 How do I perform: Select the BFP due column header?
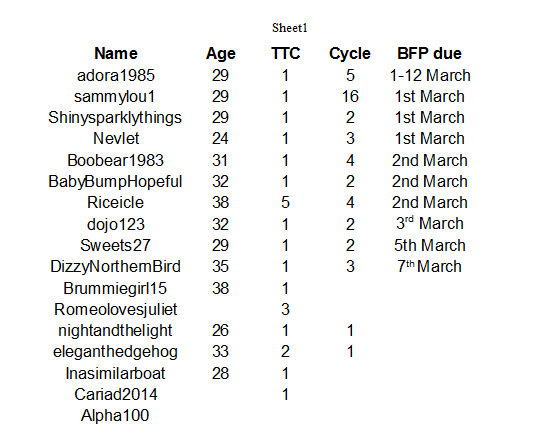click(429, 53)
